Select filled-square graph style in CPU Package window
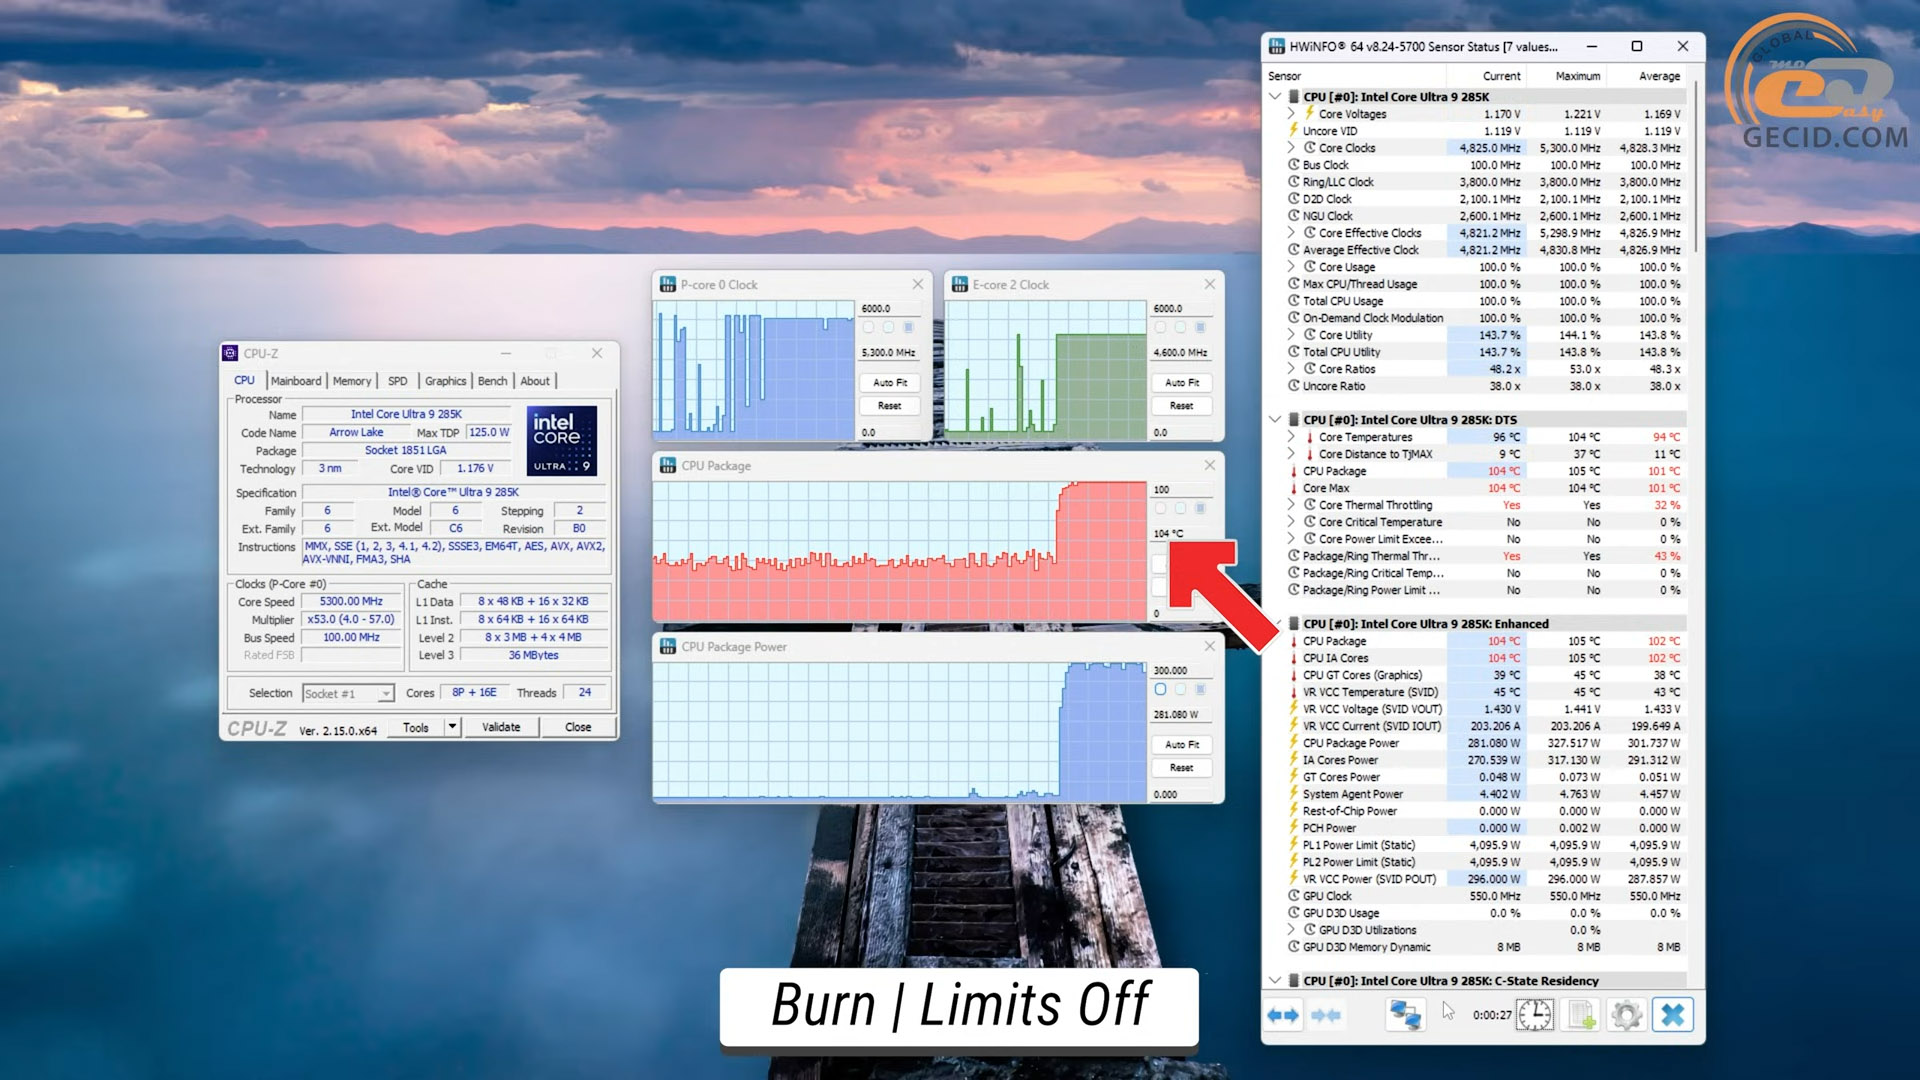Image resolution: width=1920 pixels, height=1080 pixels. pos(1200,508)
